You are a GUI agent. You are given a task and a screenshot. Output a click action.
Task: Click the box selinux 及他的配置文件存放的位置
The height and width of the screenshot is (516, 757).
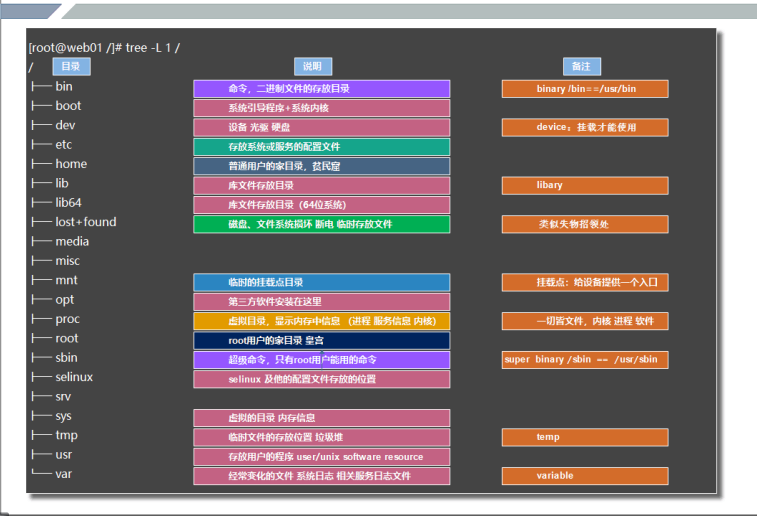[322, 379]
